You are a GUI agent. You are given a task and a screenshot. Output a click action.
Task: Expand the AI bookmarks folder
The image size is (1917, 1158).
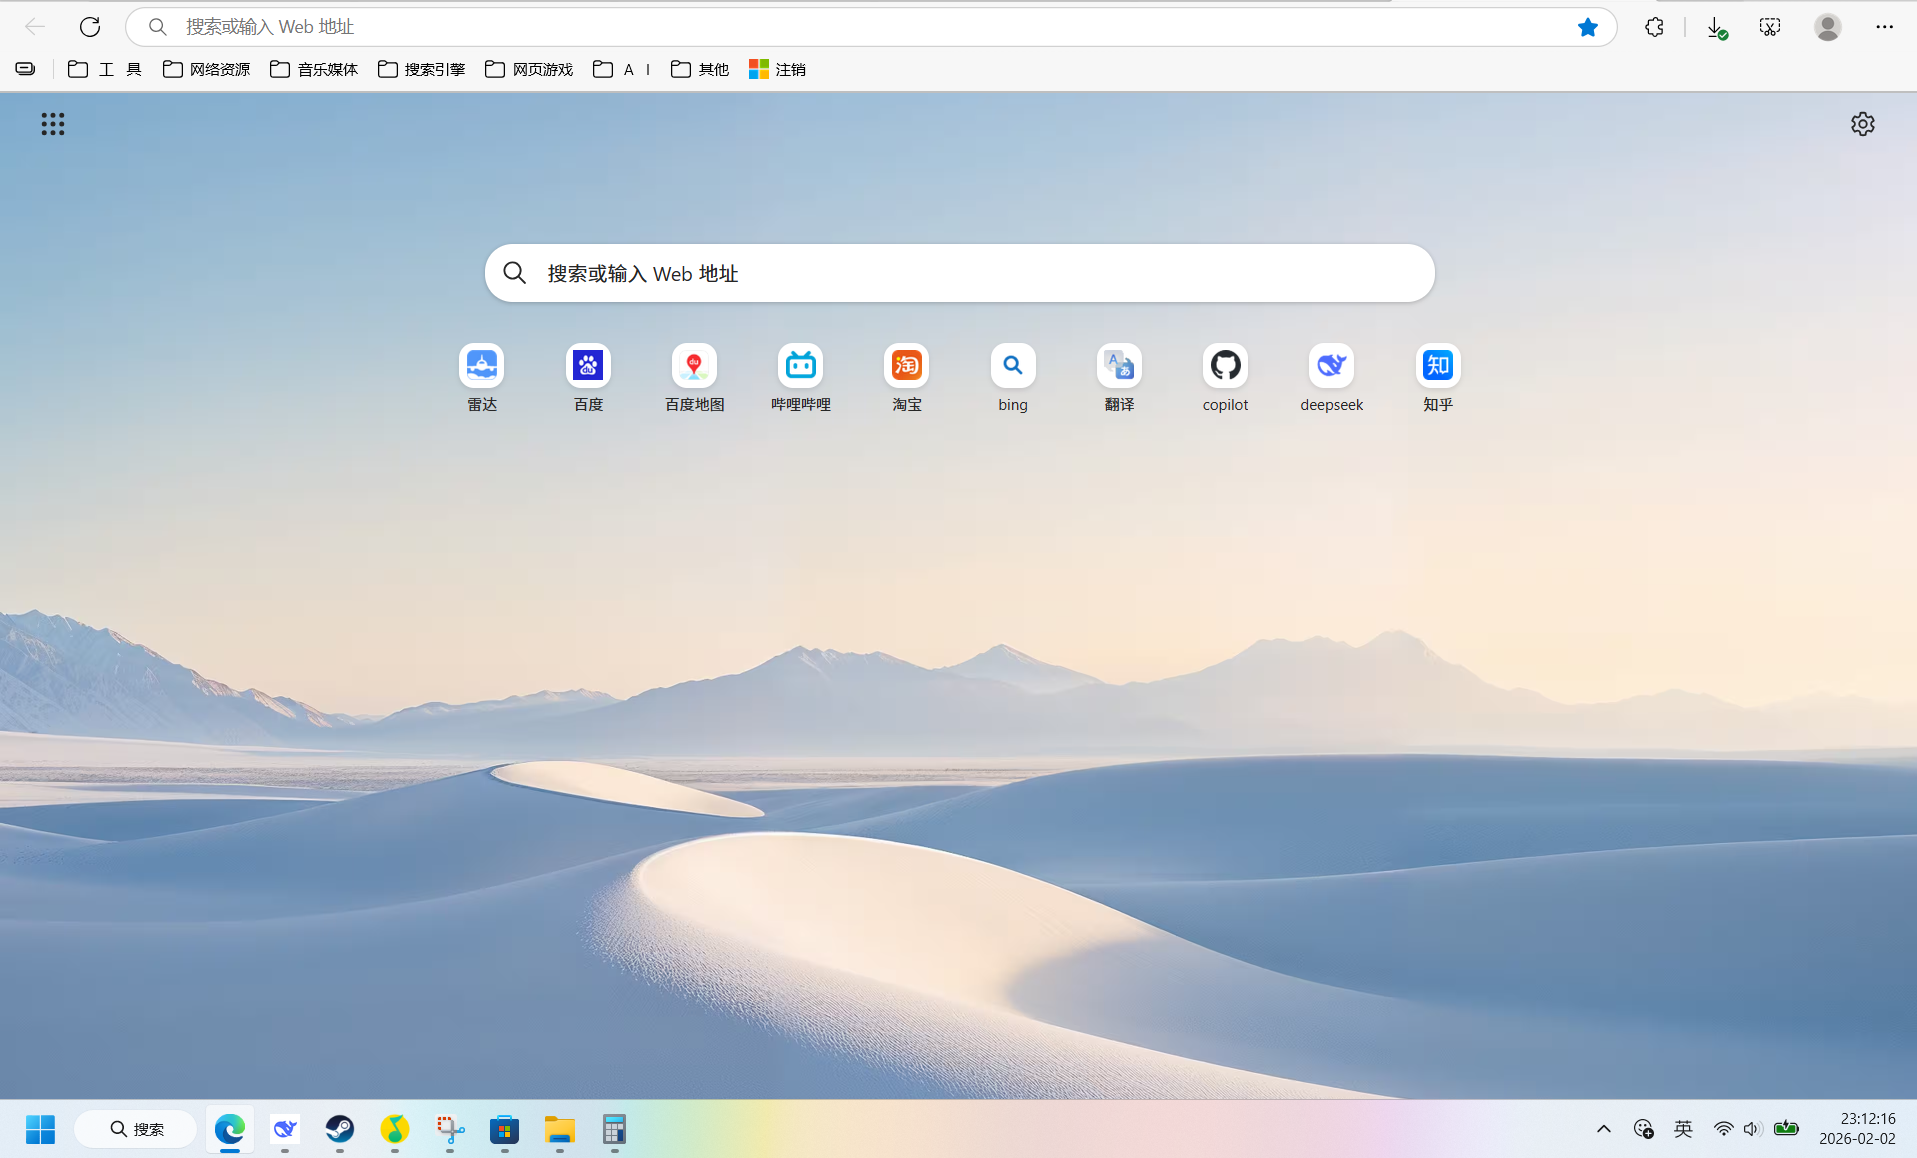(x=622, y=69)
